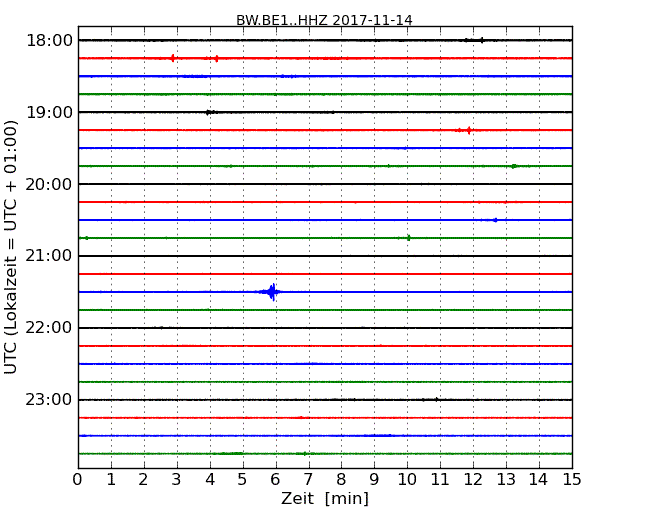The image size is (650, 520).
Task: Click x-axis tick label 13
Action: pos(506,480)
